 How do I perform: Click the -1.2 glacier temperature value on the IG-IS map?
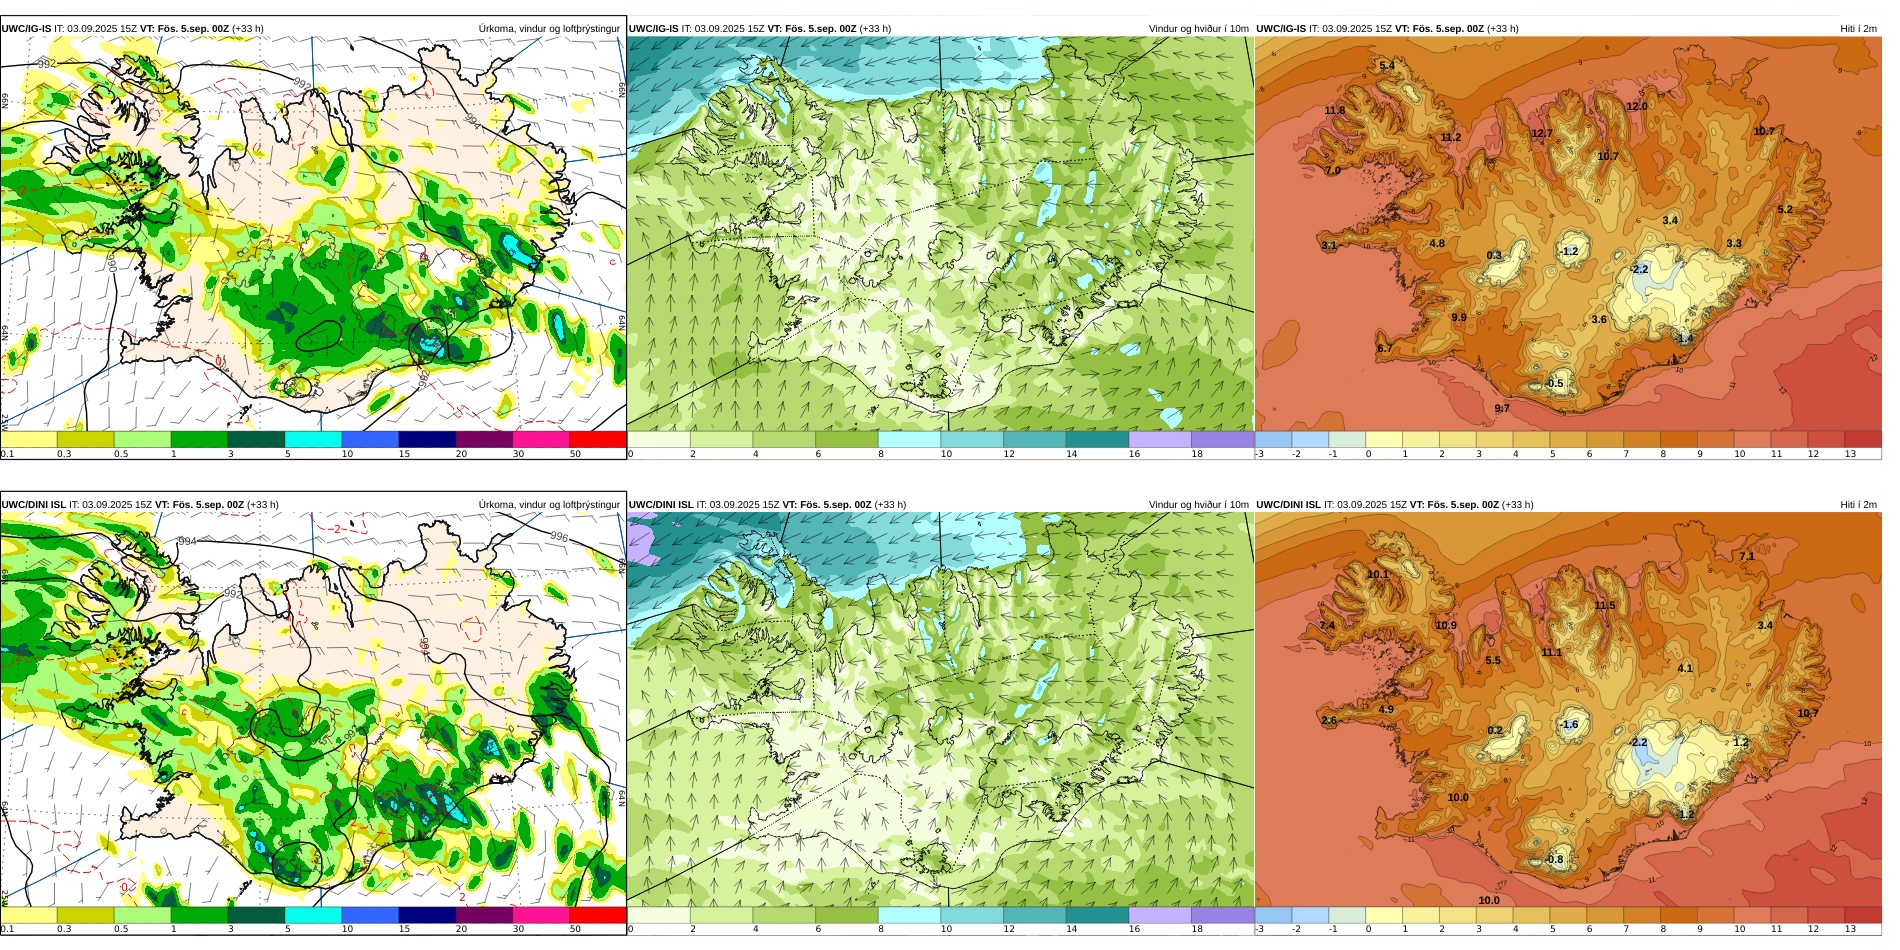click(1569, 252)
